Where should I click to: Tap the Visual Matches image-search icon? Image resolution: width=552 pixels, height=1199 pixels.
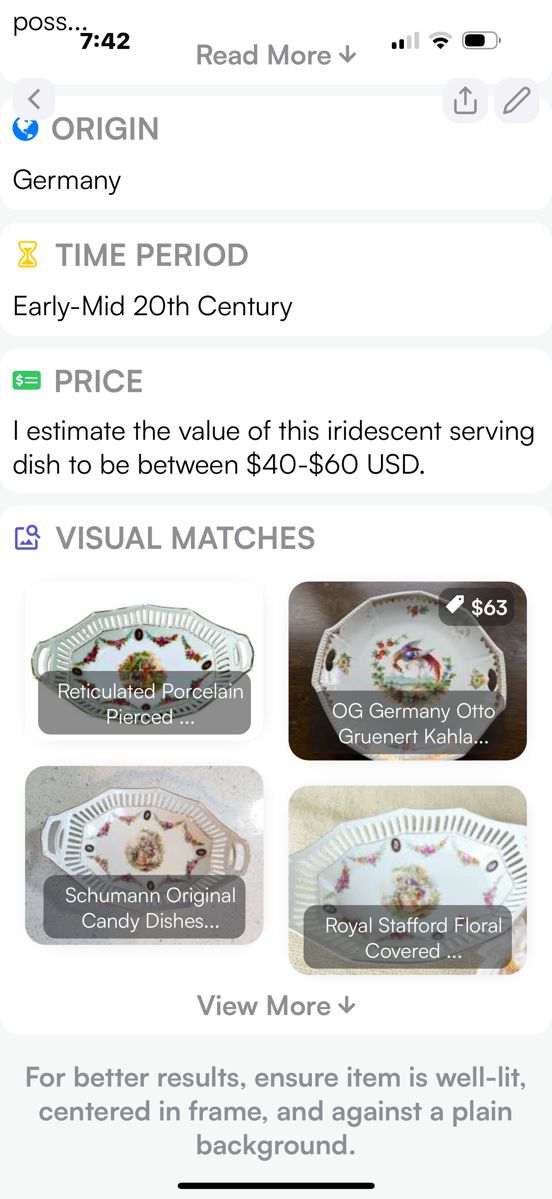(27, 538)
